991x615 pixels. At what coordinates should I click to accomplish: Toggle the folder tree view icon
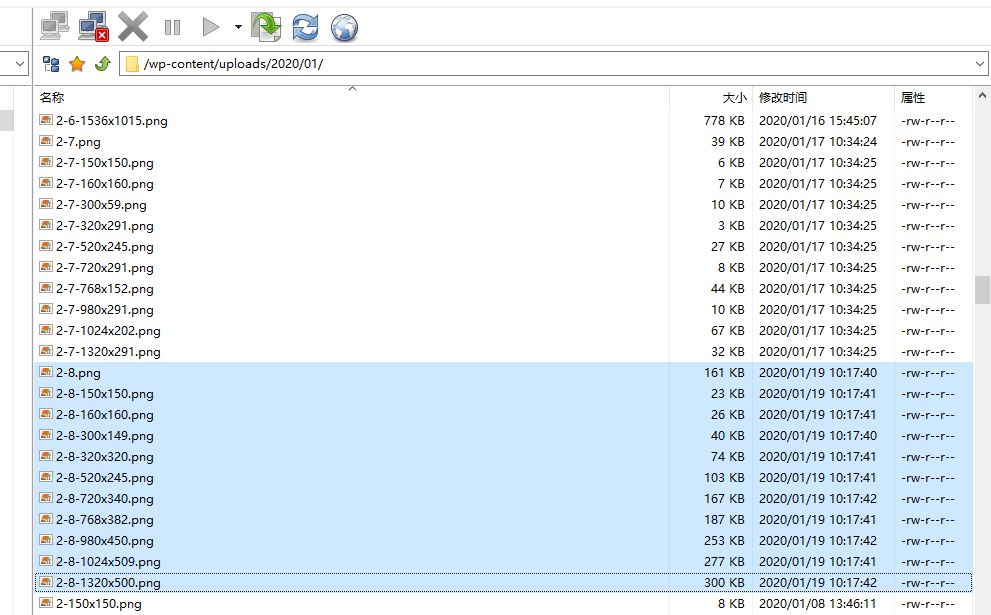[51, 64]
